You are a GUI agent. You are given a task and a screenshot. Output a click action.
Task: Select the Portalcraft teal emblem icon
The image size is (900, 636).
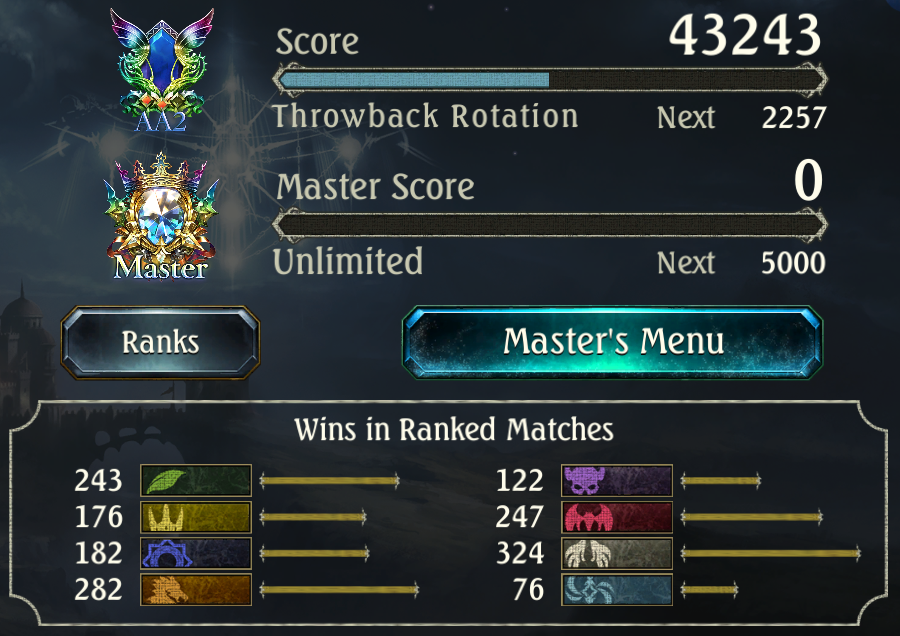(616, 590)
